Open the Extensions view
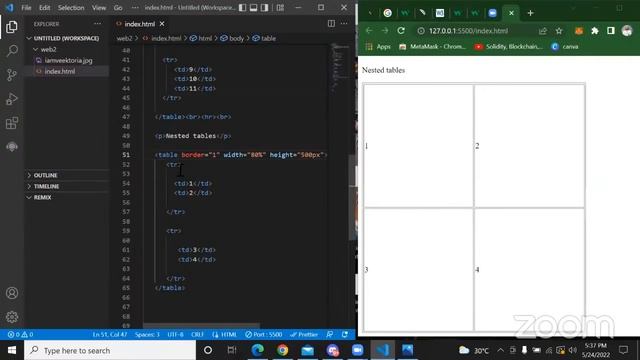The height and width of the screenshot is (360, 640). point(12,123)
